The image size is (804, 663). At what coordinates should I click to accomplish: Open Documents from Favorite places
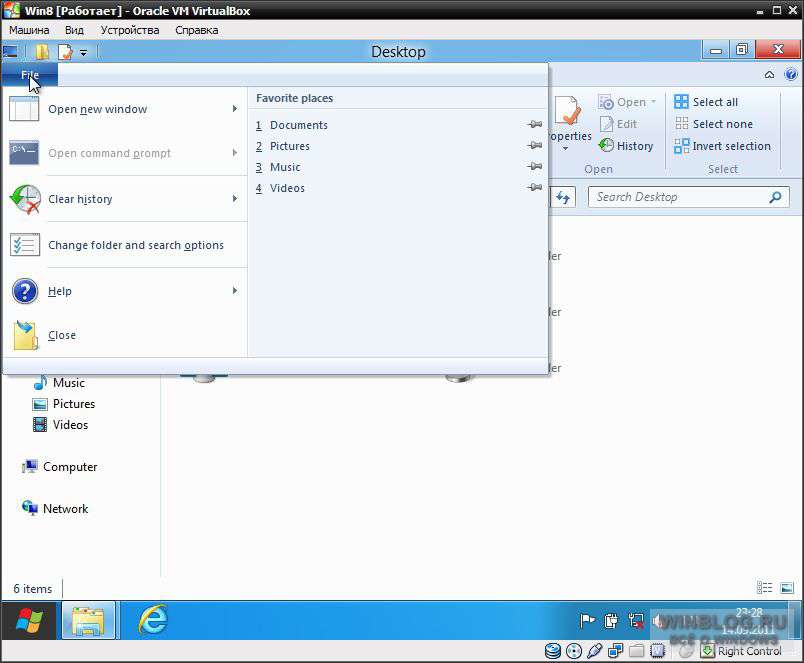298,125
